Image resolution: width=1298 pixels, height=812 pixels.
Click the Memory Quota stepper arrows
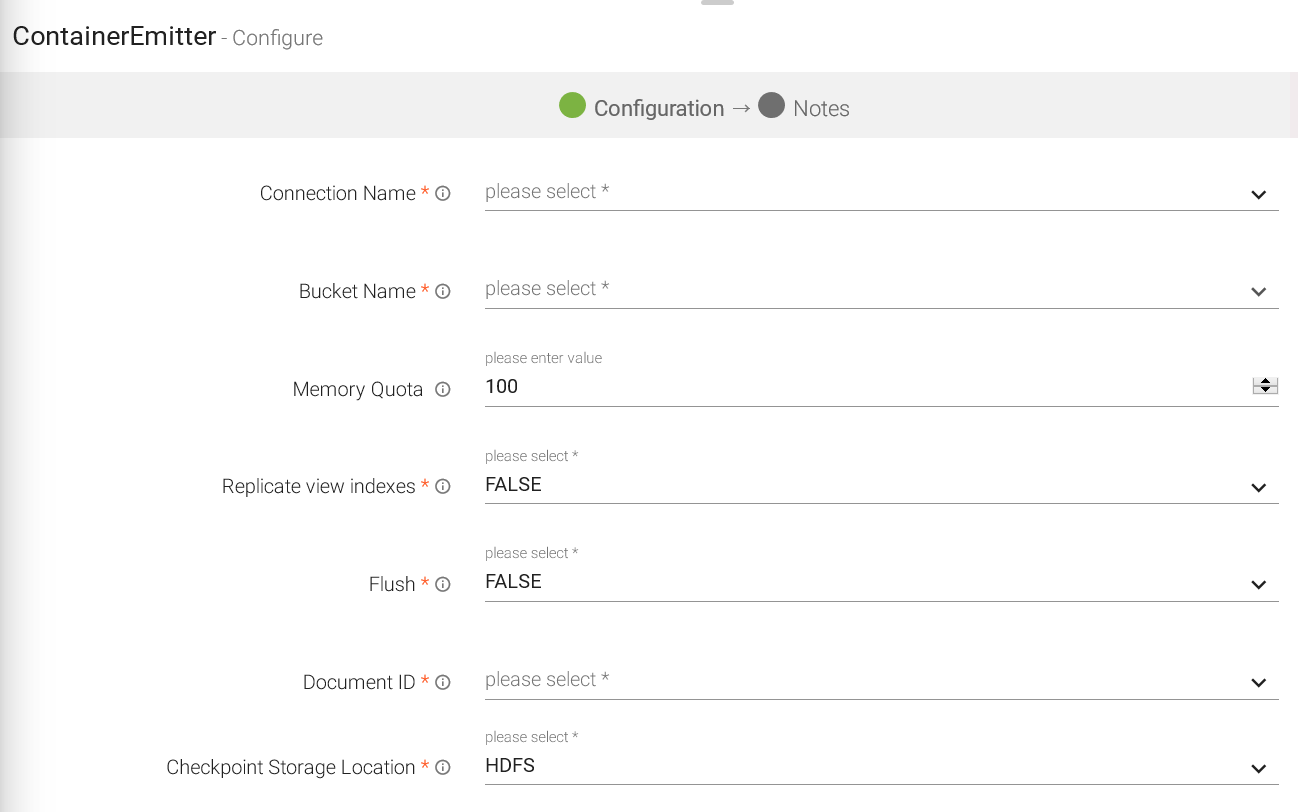[x=1265, y=386]
